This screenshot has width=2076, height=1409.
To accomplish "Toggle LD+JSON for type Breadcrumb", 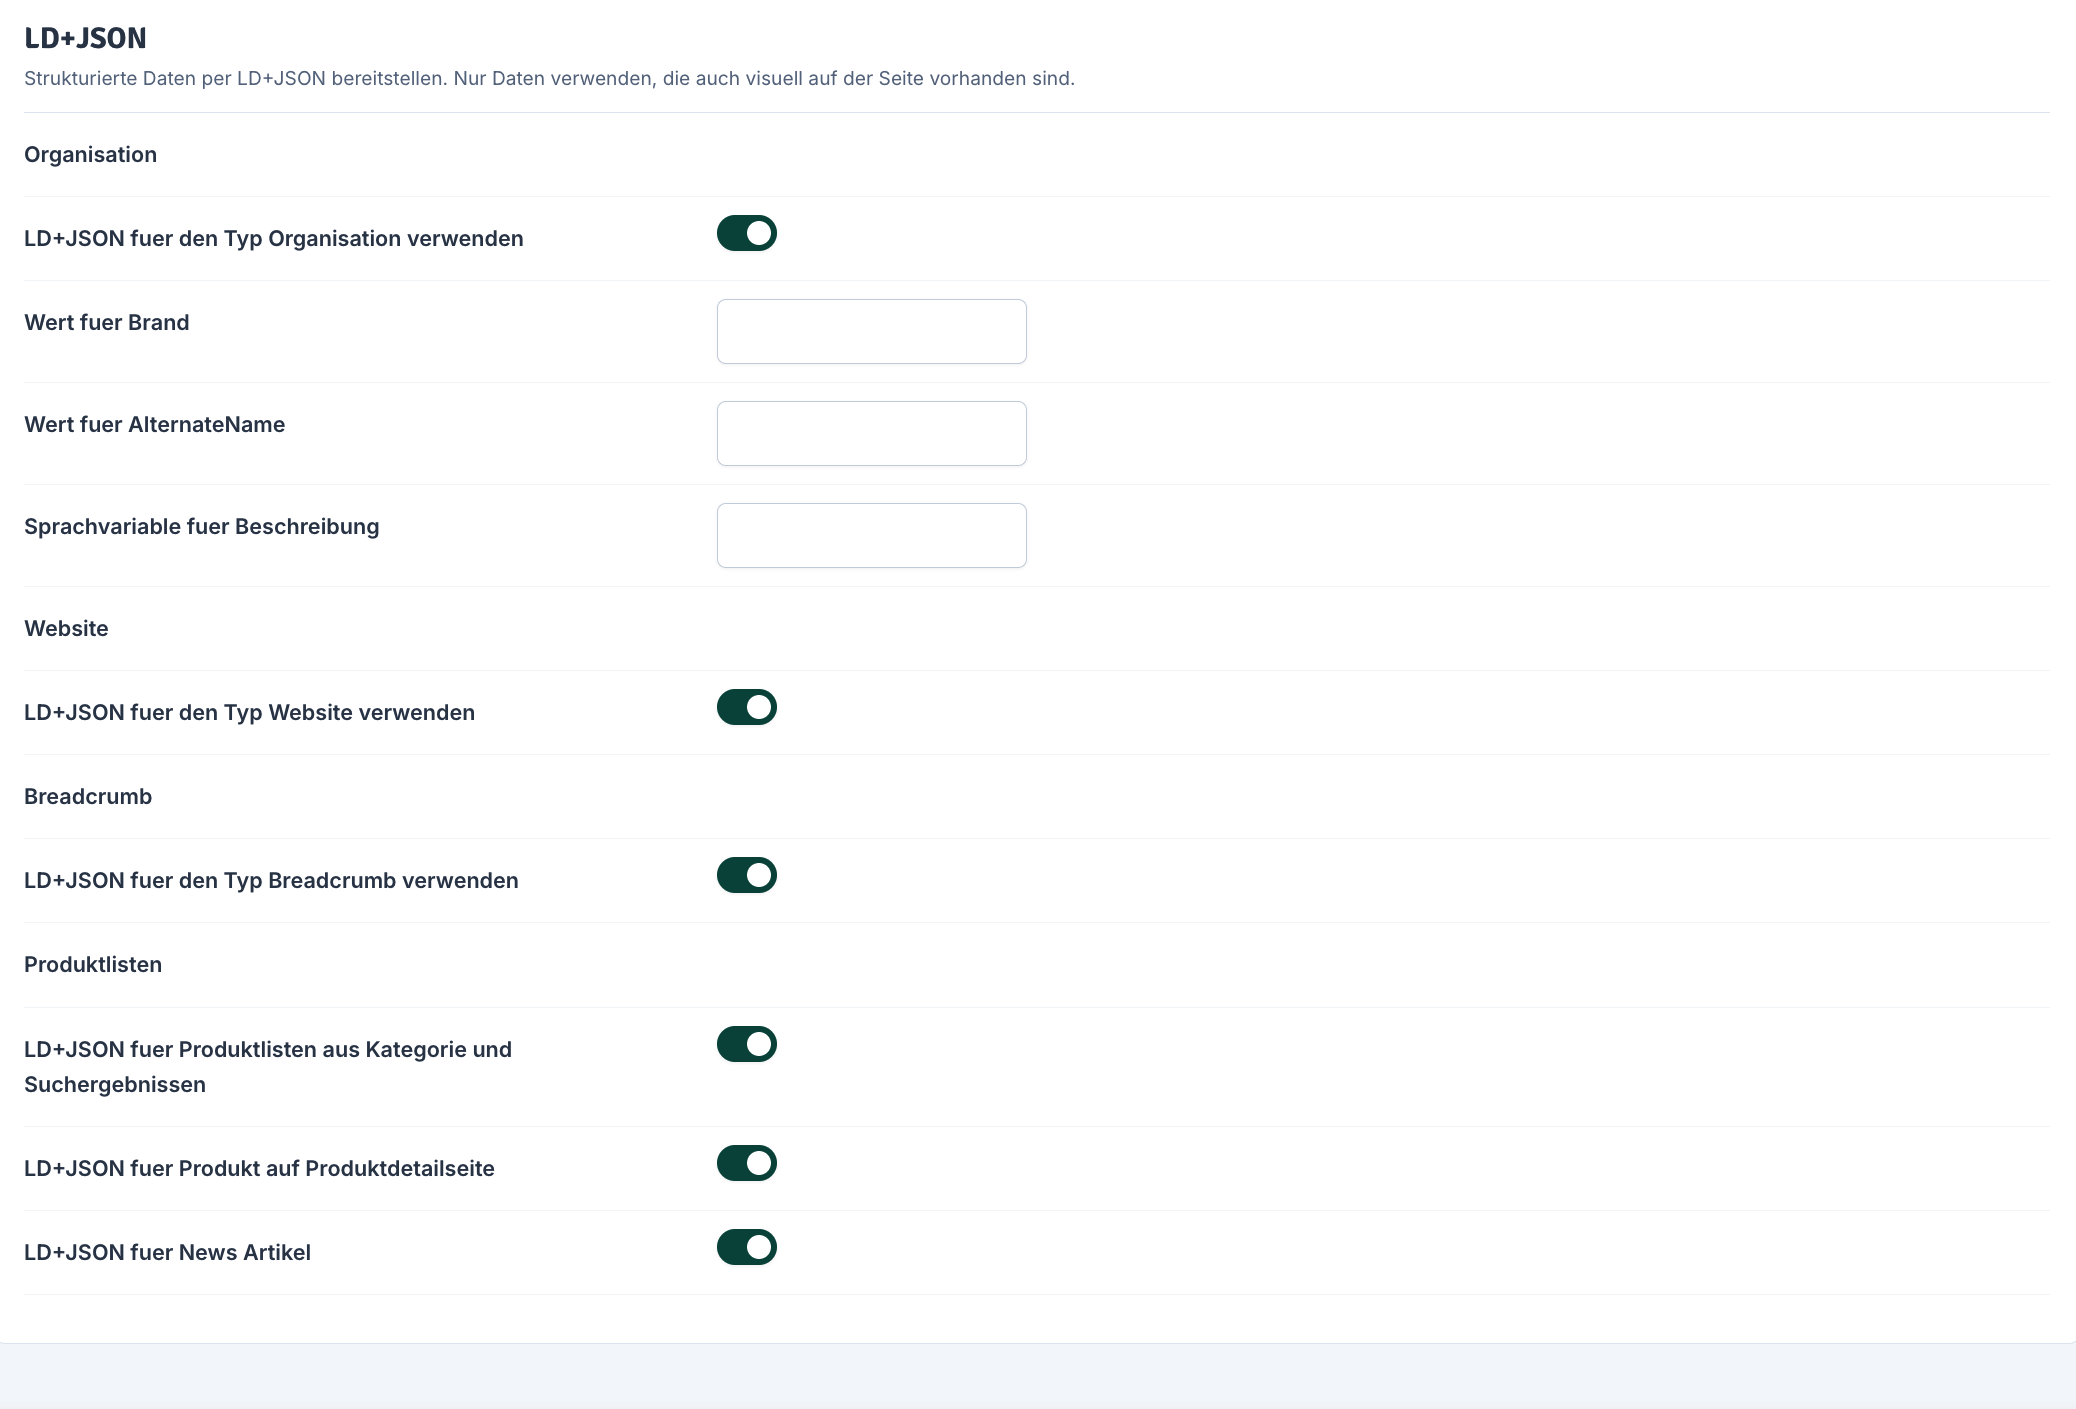I will click(747, 875).
